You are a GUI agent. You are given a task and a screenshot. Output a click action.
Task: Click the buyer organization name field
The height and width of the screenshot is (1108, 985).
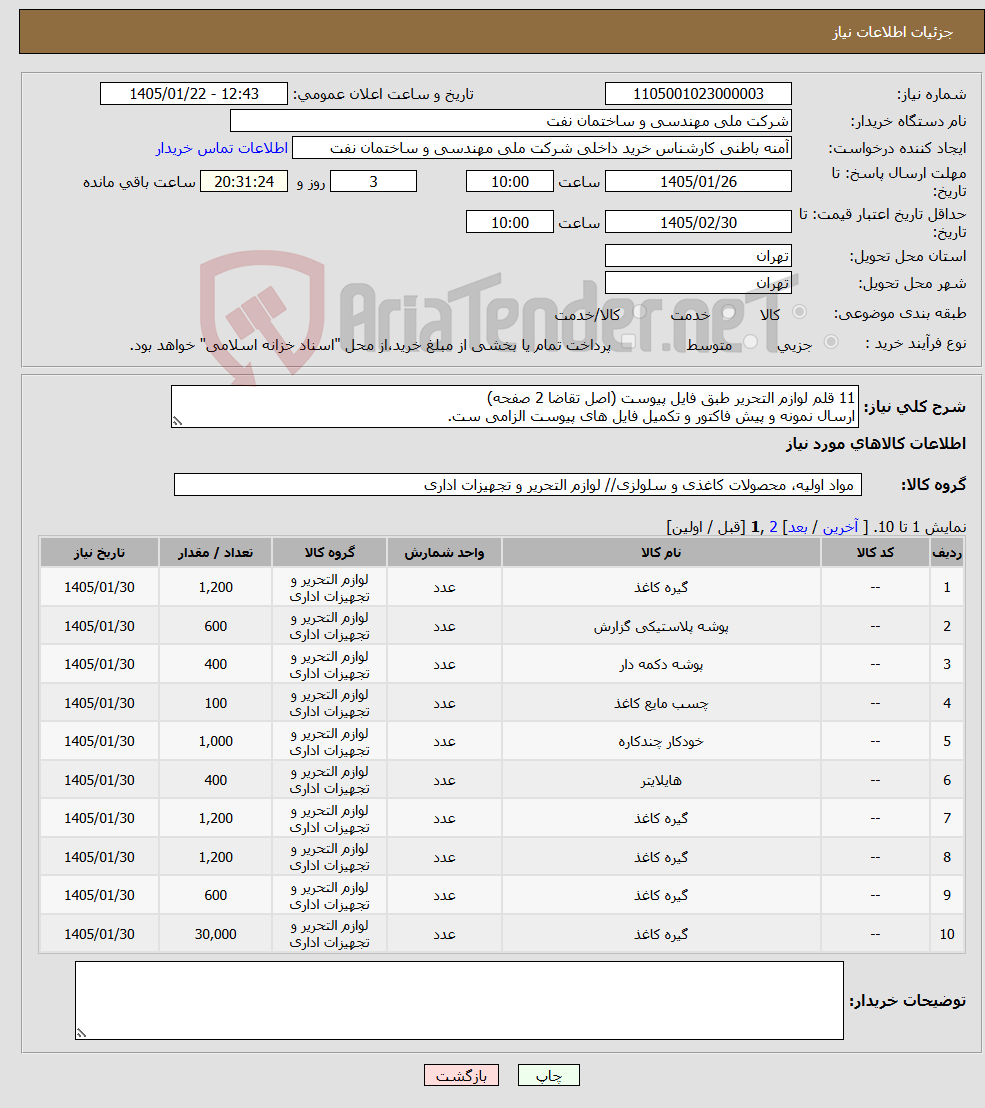[510, 121]
